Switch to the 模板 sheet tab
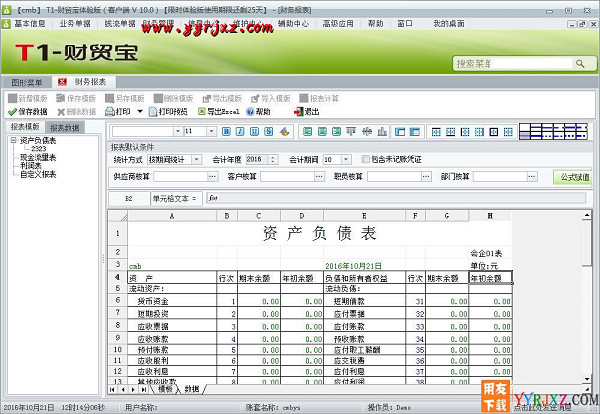 coord(165,389)
